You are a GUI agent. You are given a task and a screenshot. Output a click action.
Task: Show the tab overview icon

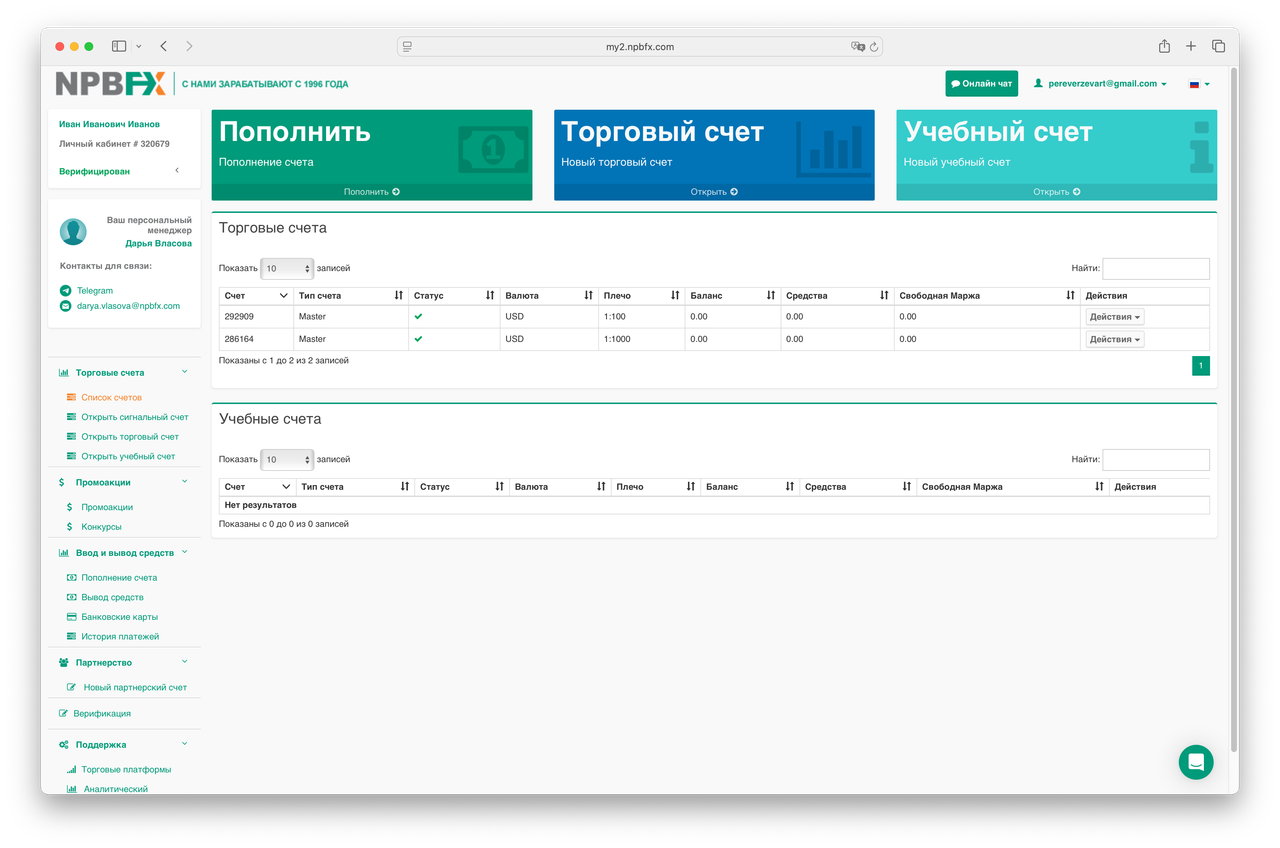pyautogui.click(x=1218, y=46)
